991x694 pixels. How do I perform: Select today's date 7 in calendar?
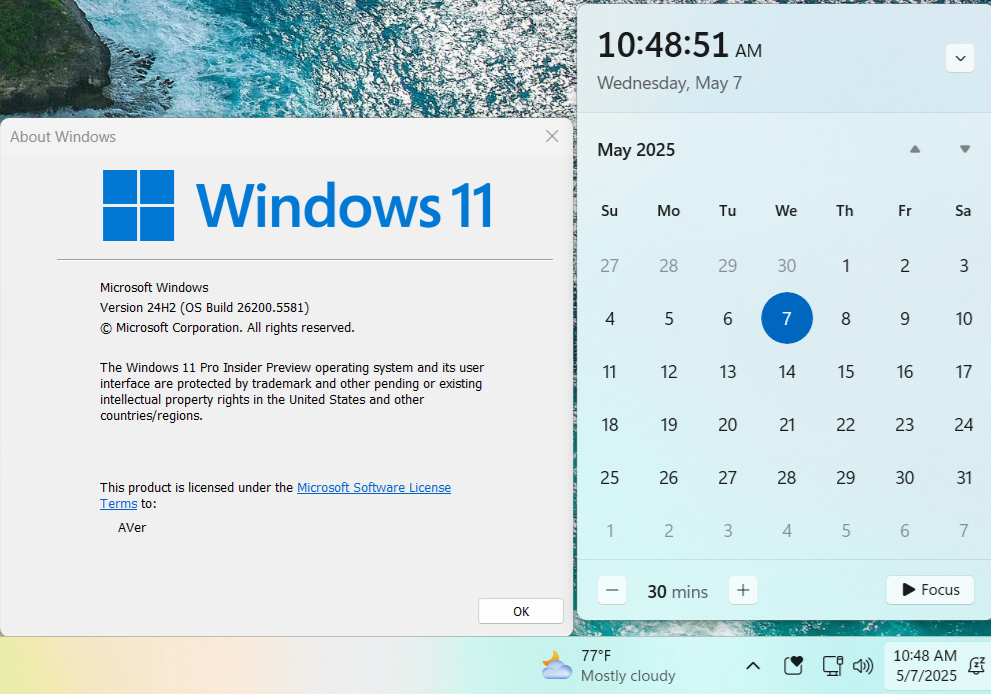(786, 318)
